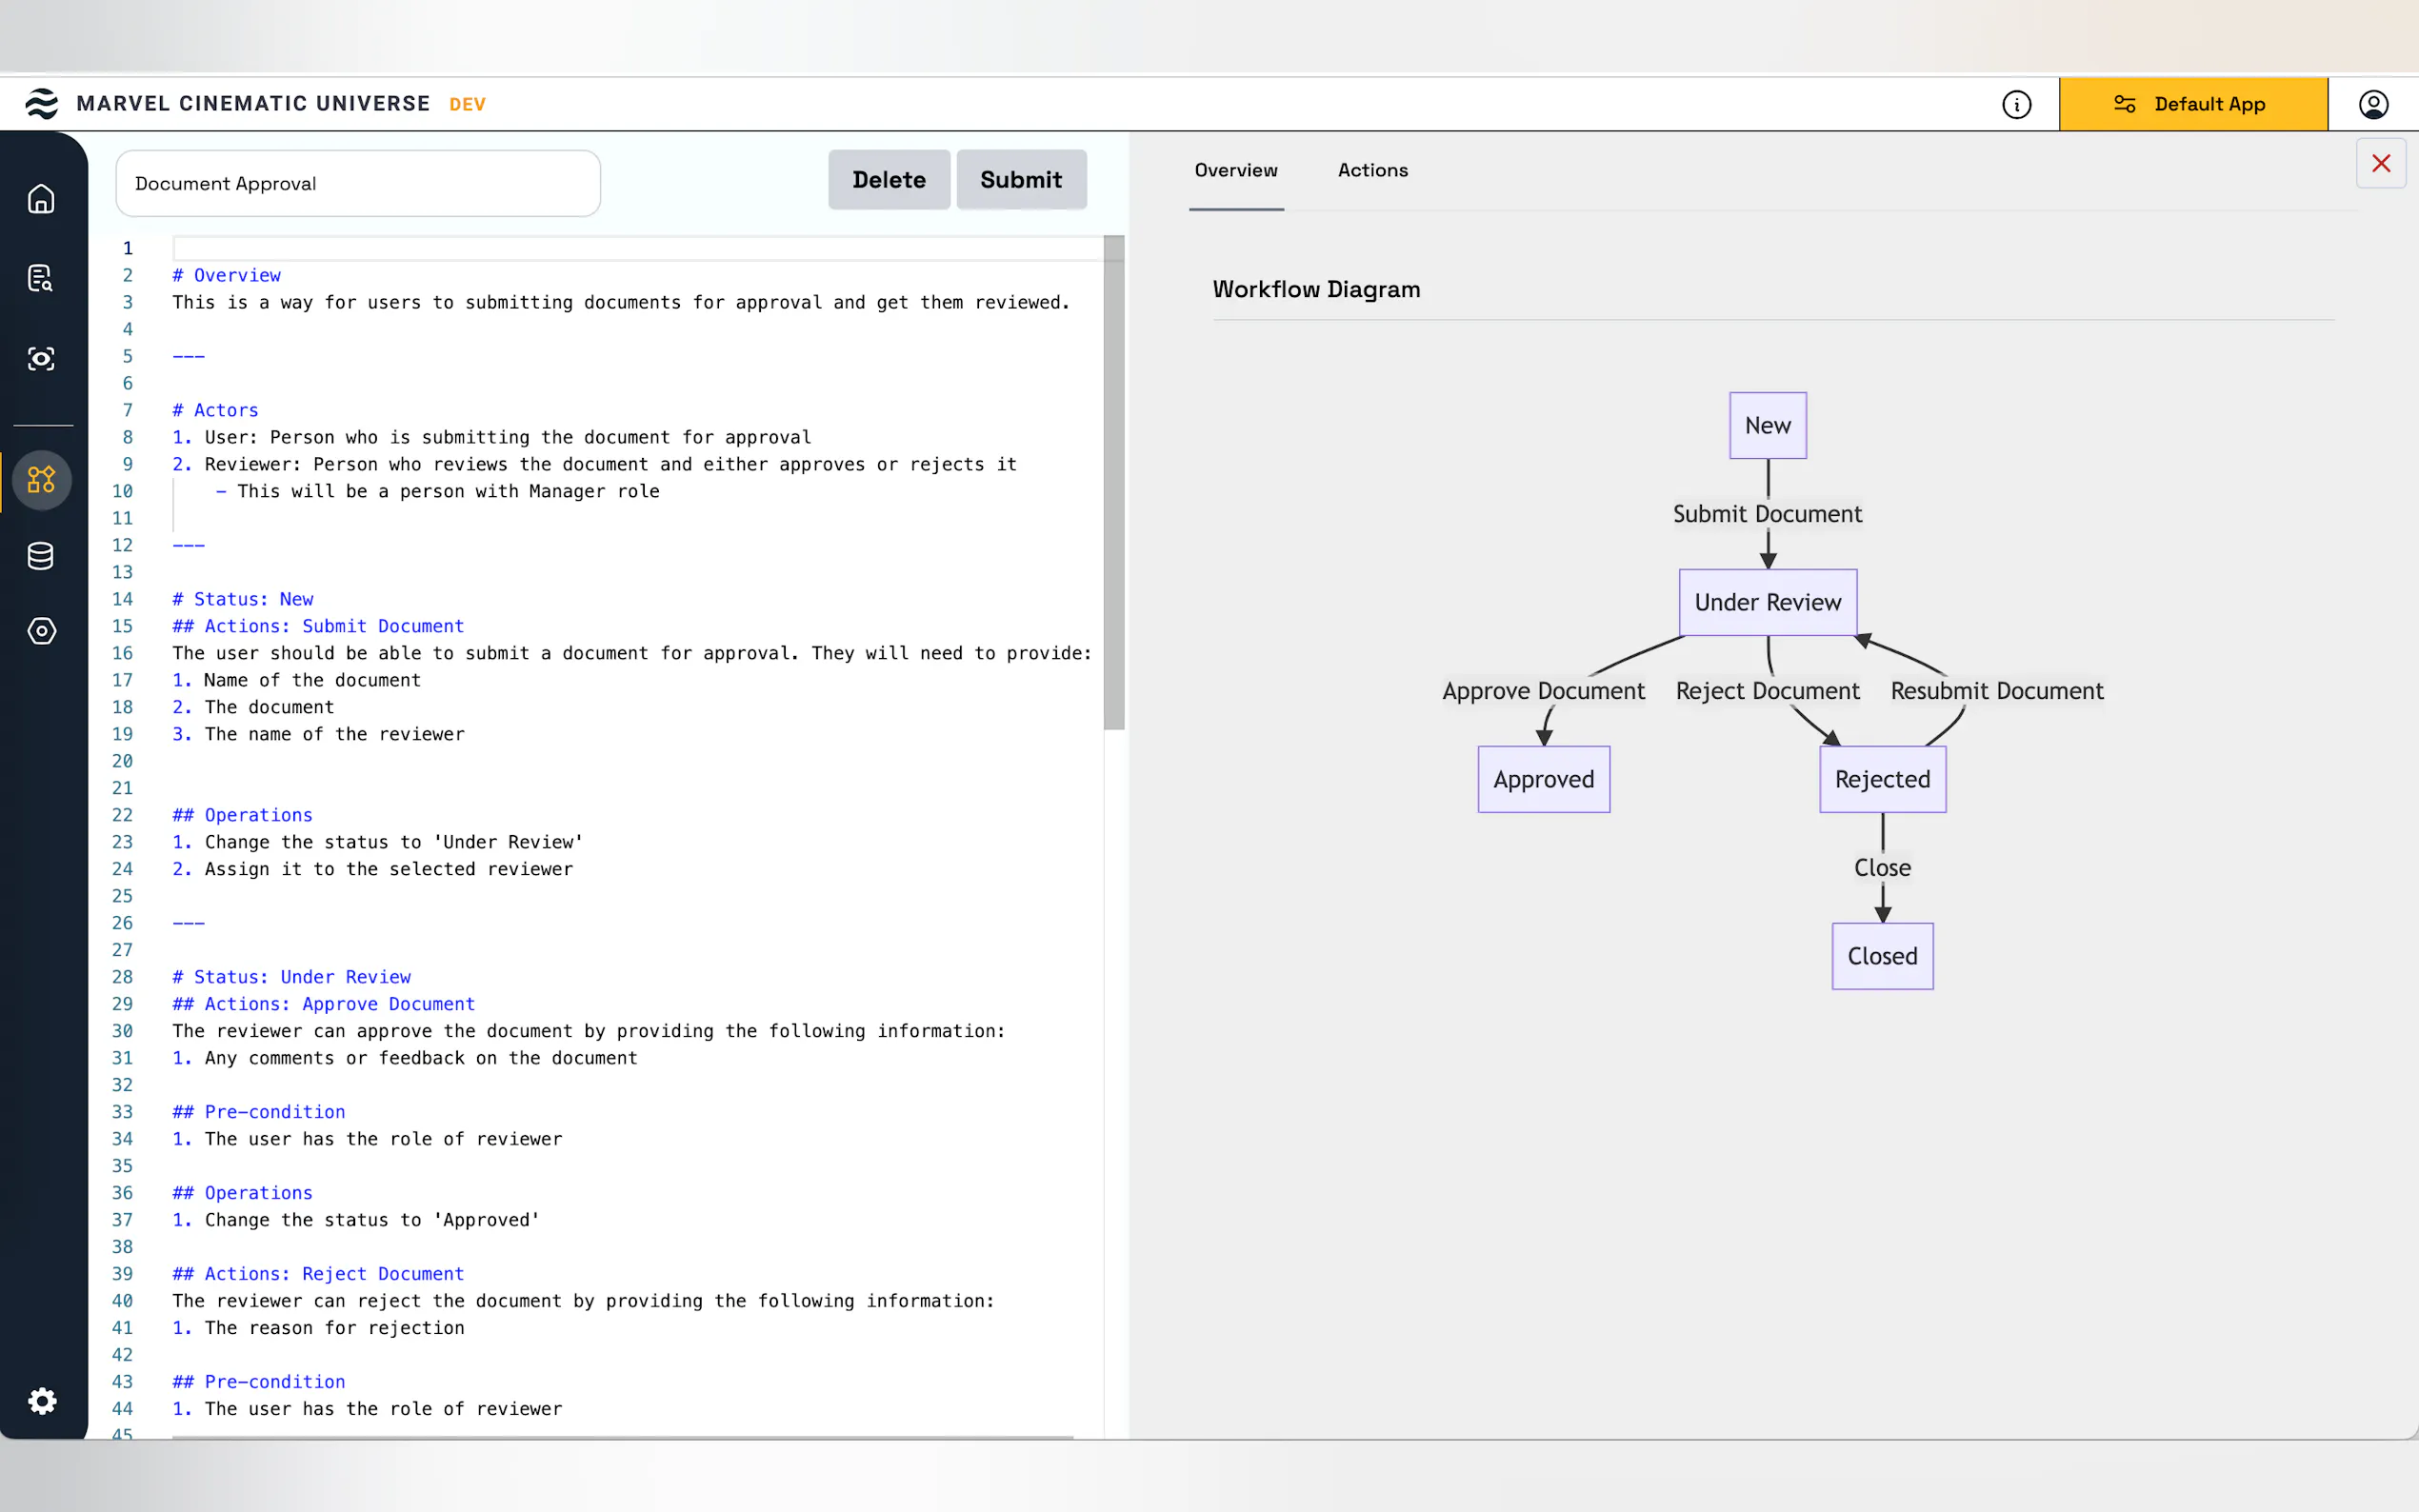Switch to the Actions tab
This screenshot has height=1512, width=2419.
pos(1372,171)
